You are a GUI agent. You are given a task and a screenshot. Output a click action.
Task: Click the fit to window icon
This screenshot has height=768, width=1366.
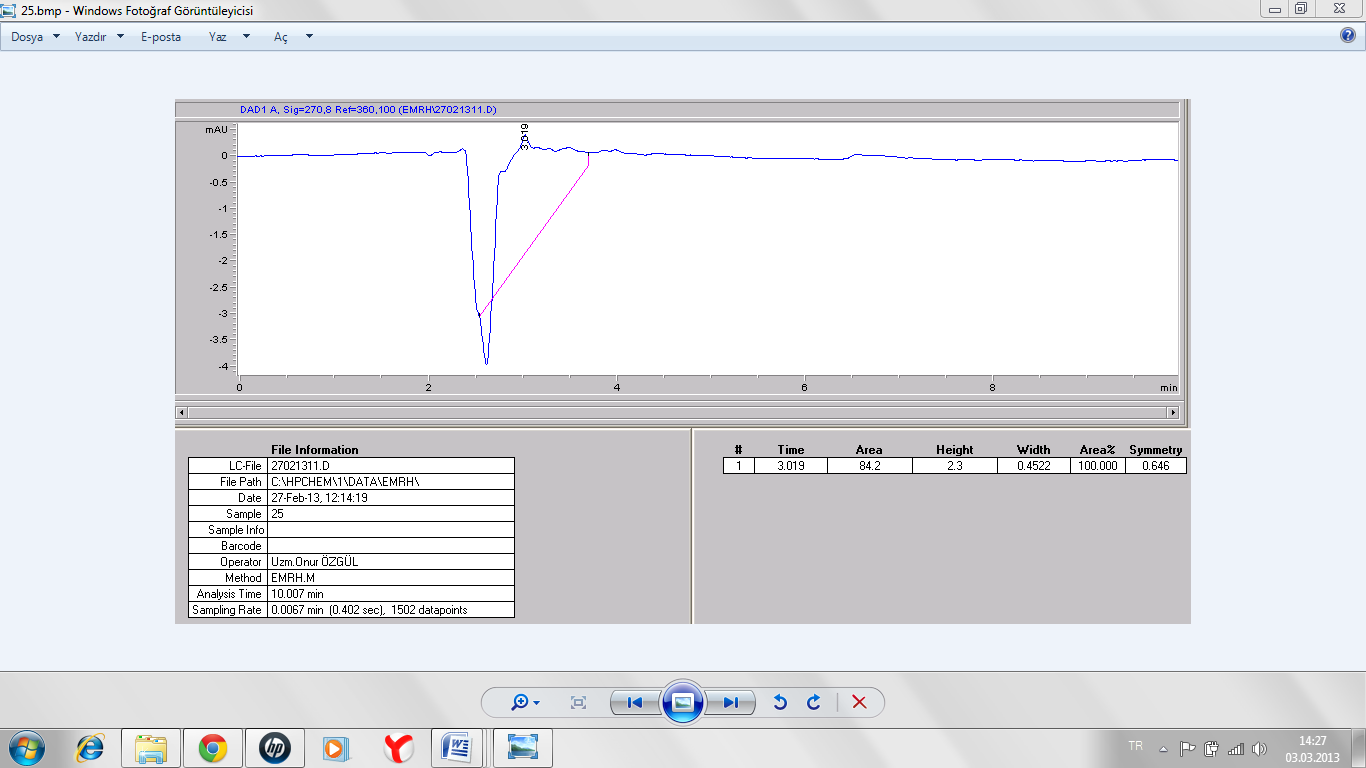coord(578,703)
